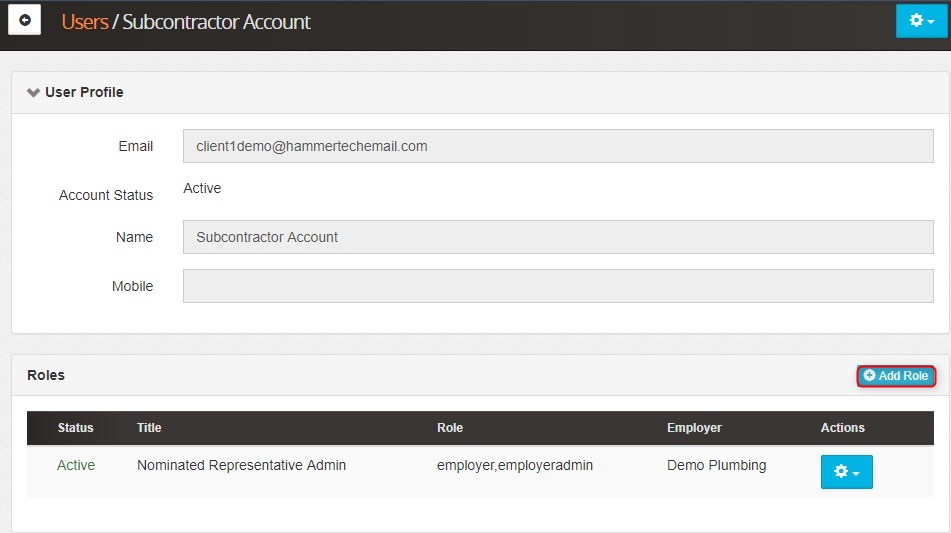The width and height of the screenshot is (951, 533).
Task: Click the Role column header
Action: (x=450, y=428)
